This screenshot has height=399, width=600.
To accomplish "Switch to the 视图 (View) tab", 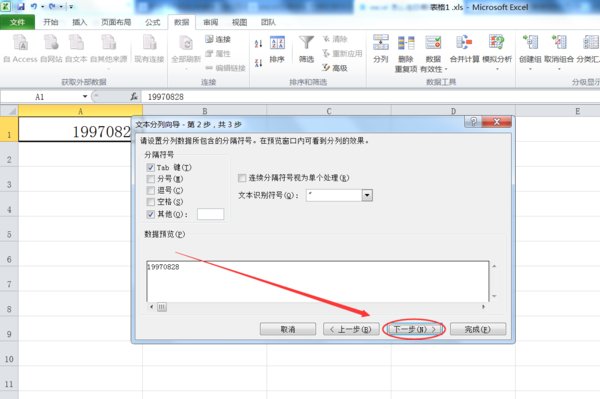I will [240, 22].
